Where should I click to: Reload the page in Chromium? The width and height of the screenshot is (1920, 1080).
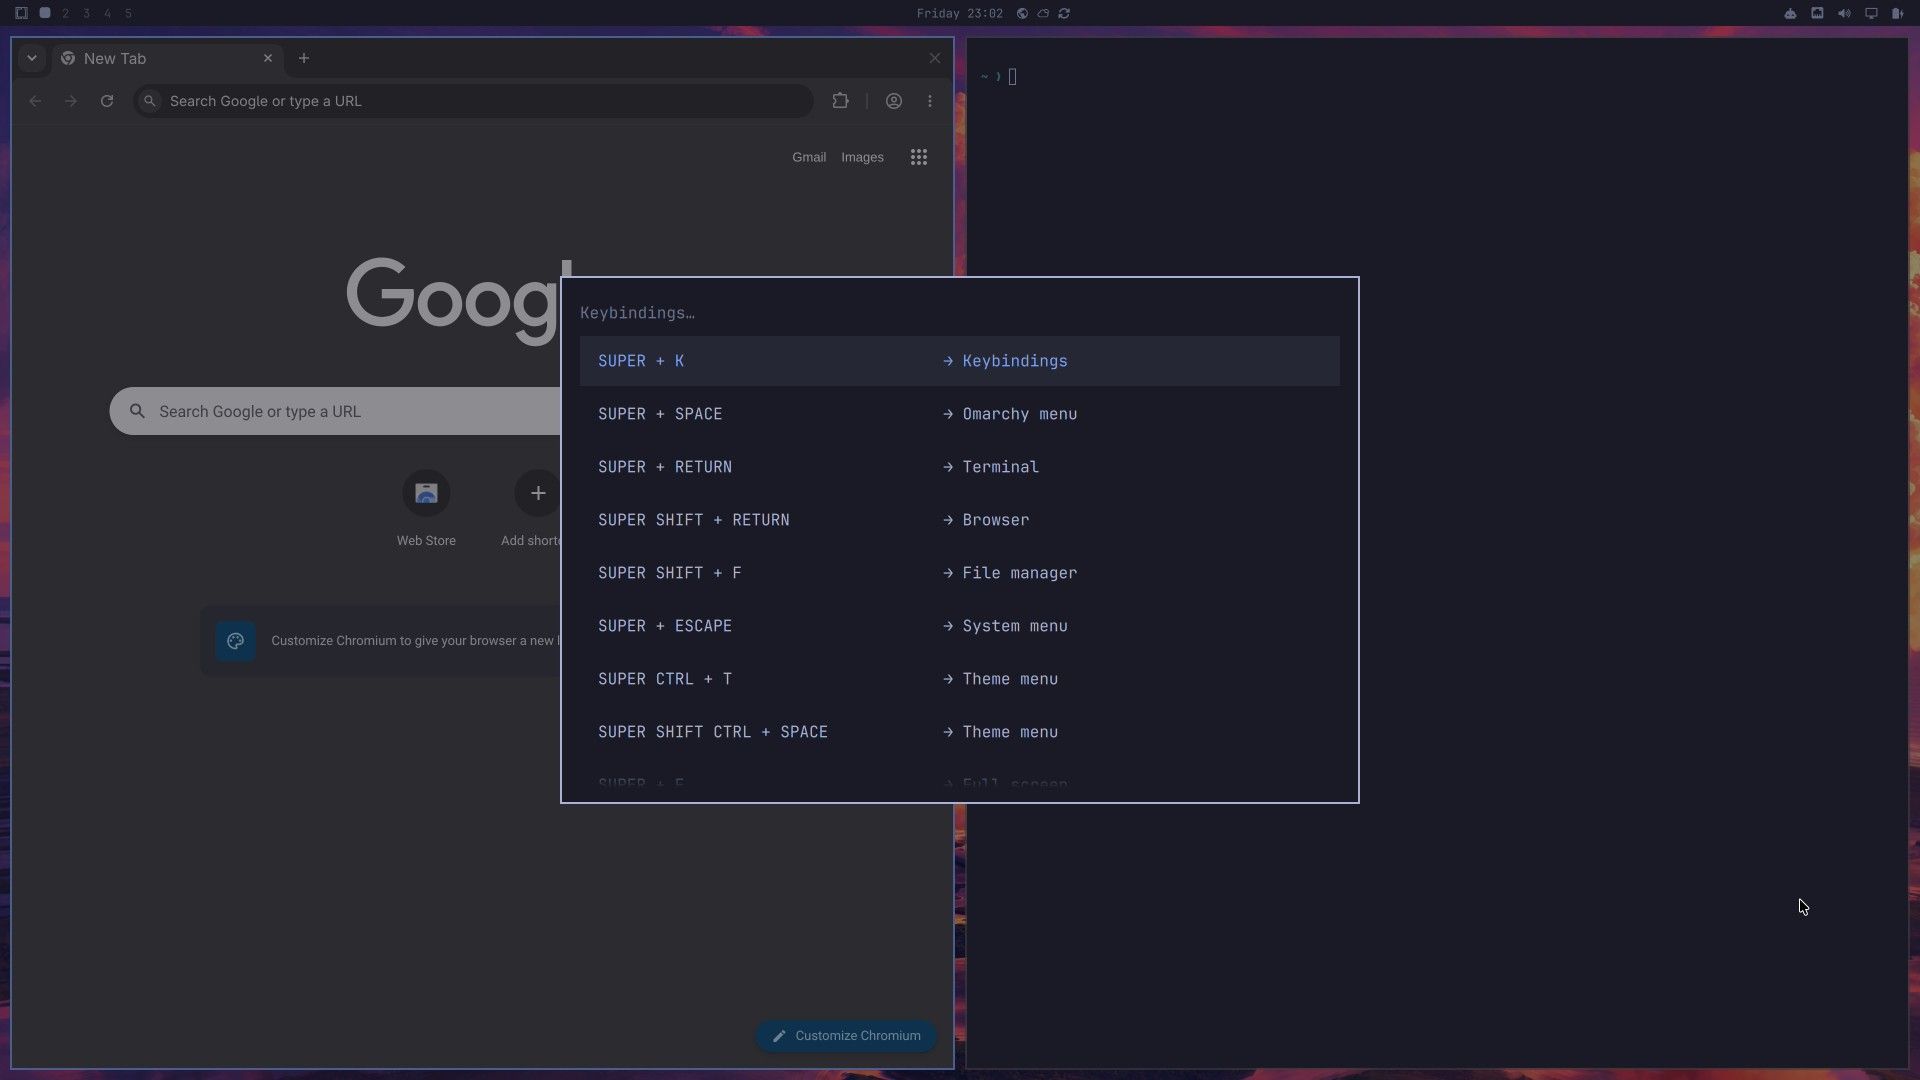click(x=107, y=101)
